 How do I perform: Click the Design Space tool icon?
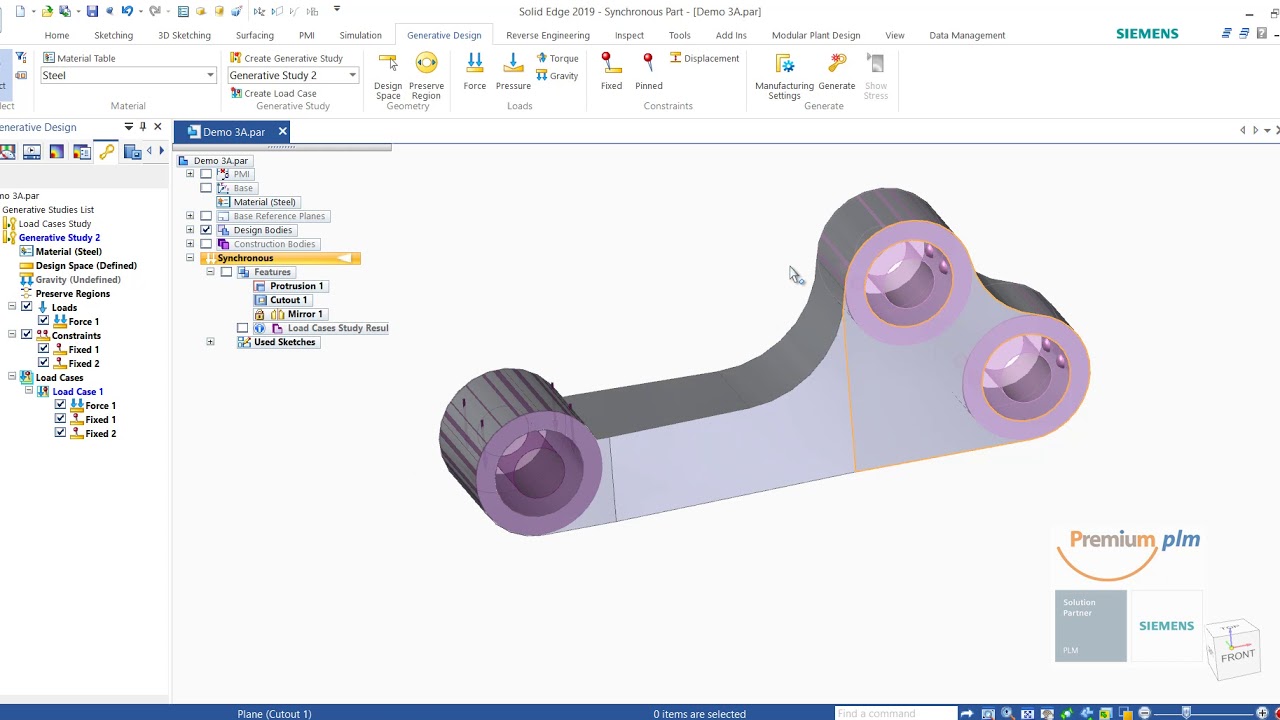[x=388, y=64]
